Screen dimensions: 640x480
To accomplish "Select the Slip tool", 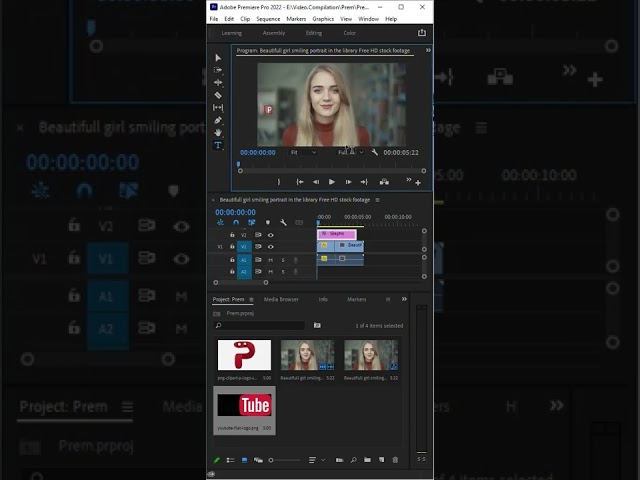I will point(218,108).
